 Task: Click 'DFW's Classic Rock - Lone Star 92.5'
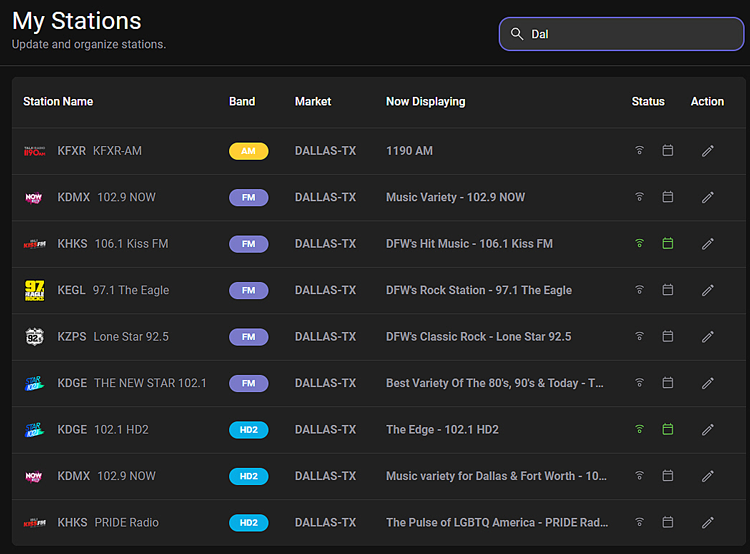[x=479, y=337]
